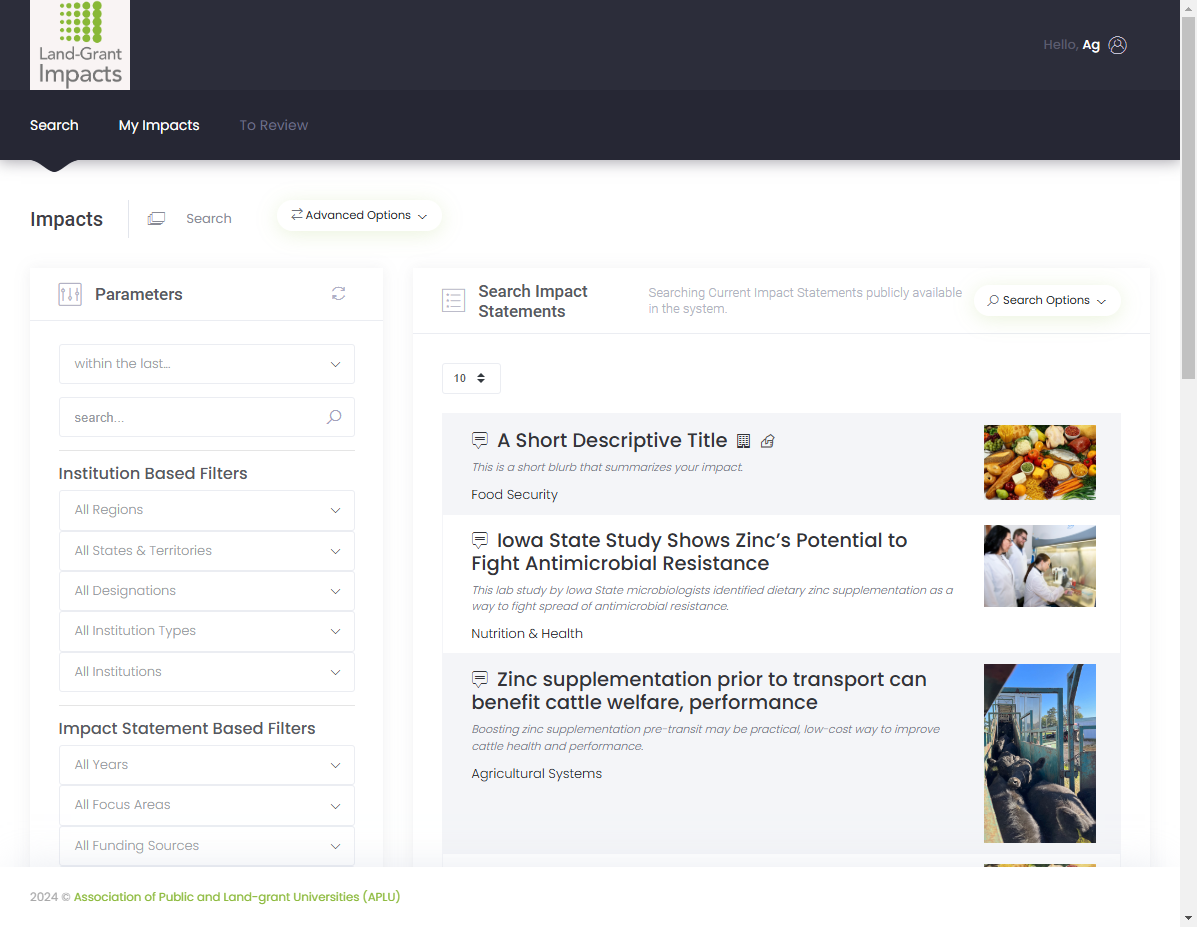Click the Search Impact Statements list icon
Image resolution: width=1197 pixels, height=927 pixels.
pyautogui.click(x=453, y=301)
